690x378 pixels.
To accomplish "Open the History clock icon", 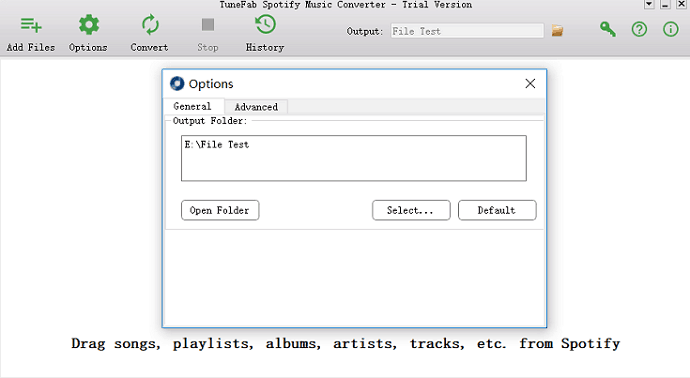I will [265, 25].
